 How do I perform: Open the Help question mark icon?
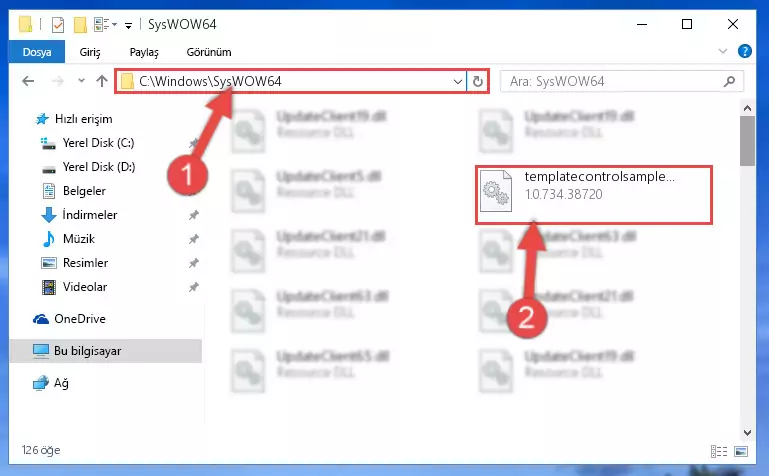pos(744,51)
